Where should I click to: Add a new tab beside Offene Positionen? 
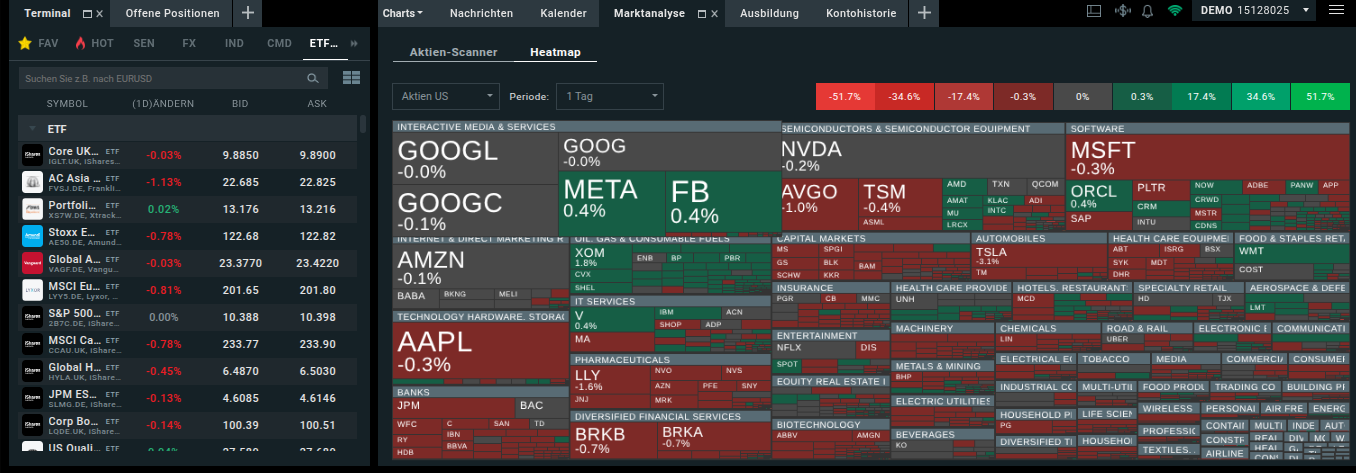(247, 13)
